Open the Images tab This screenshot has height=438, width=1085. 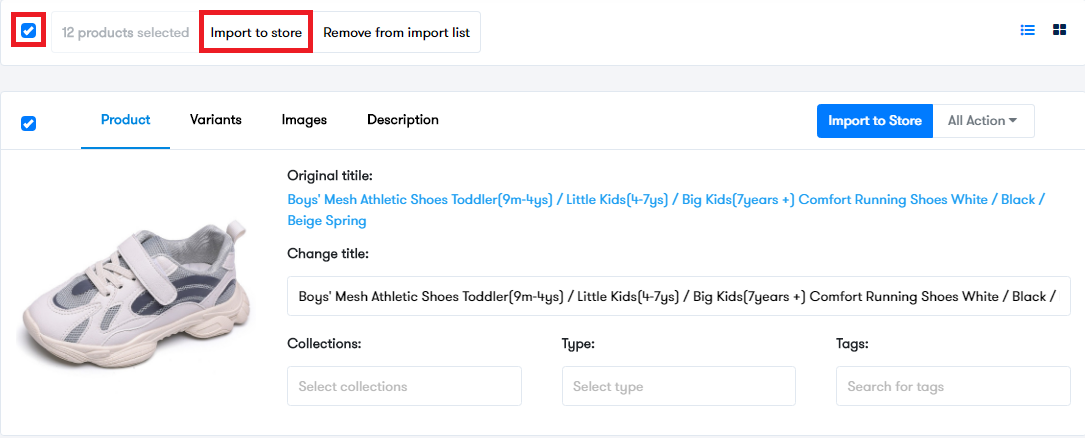click(304, 120)
